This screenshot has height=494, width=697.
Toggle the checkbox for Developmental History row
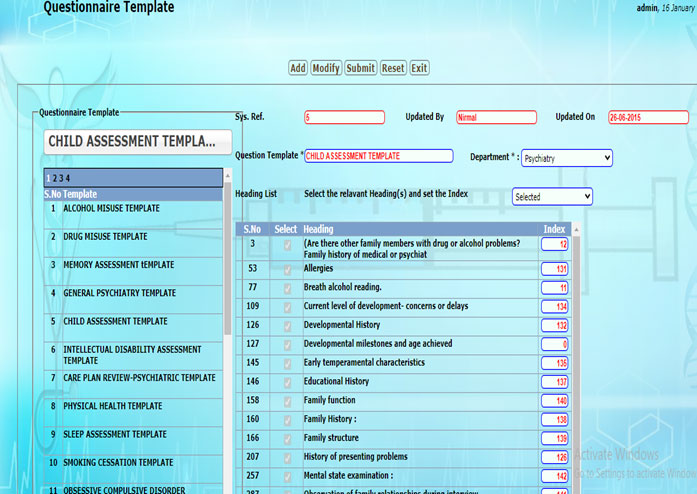(x=286, y=325)
